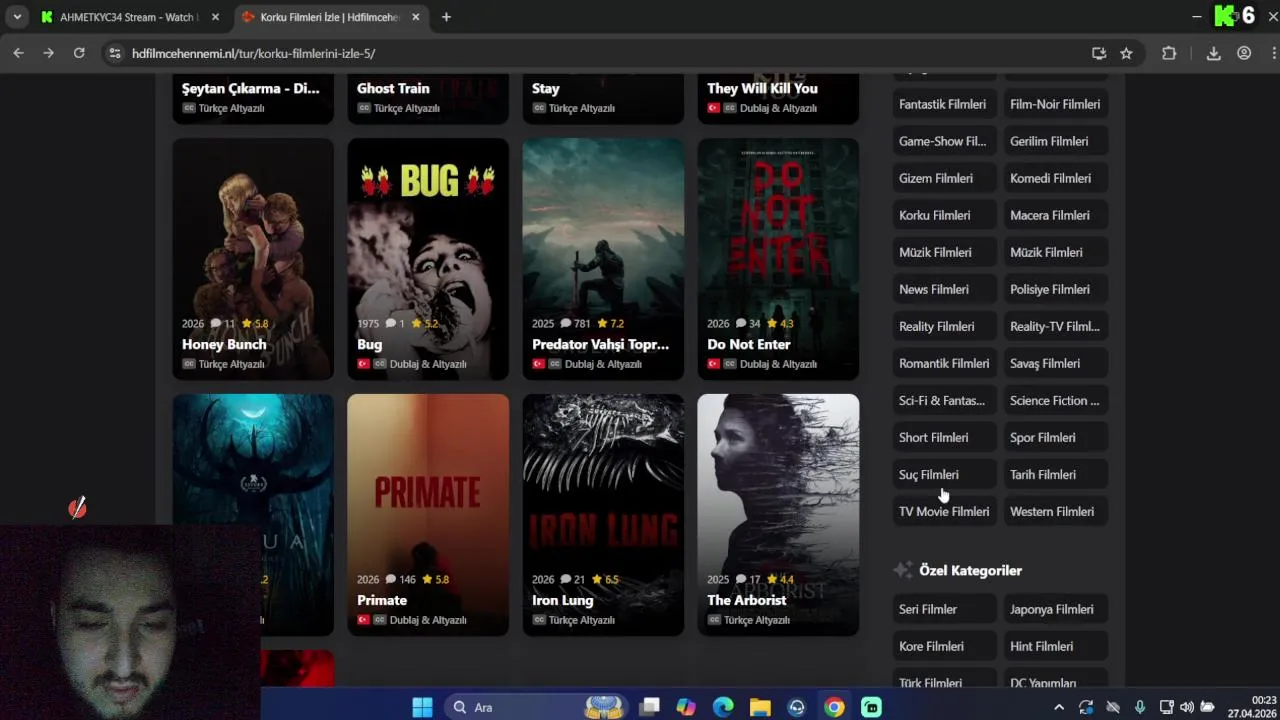This screenshot has width=1280, height=720.
Task: Select Korku Filmleri category
Action: click(x=942, y=215)
